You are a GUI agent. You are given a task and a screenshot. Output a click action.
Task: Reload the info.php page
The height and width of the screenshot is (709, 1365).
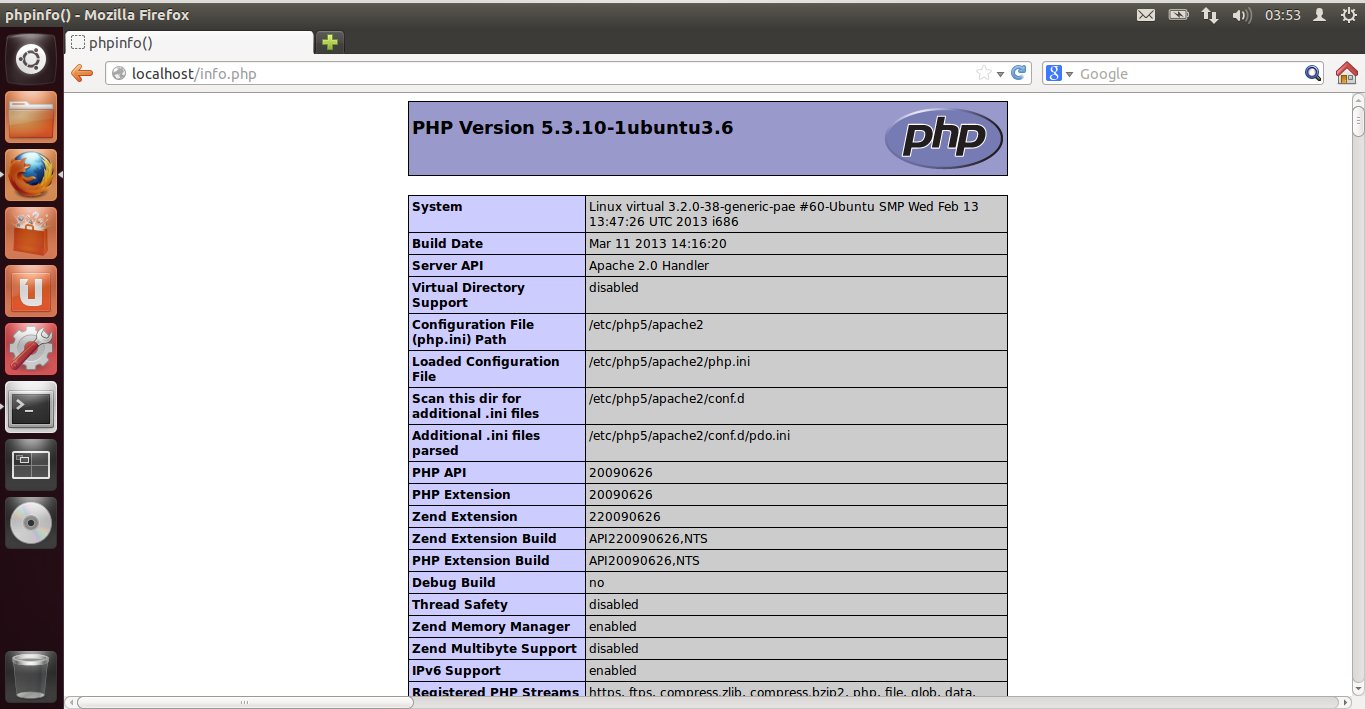(x=1020, y=73)
